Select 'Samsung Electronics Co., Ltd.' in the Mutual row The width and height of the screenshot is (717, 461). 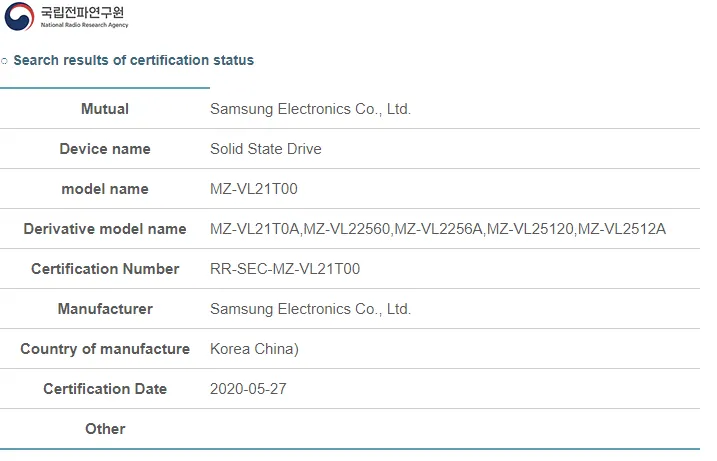click(310, 109)
